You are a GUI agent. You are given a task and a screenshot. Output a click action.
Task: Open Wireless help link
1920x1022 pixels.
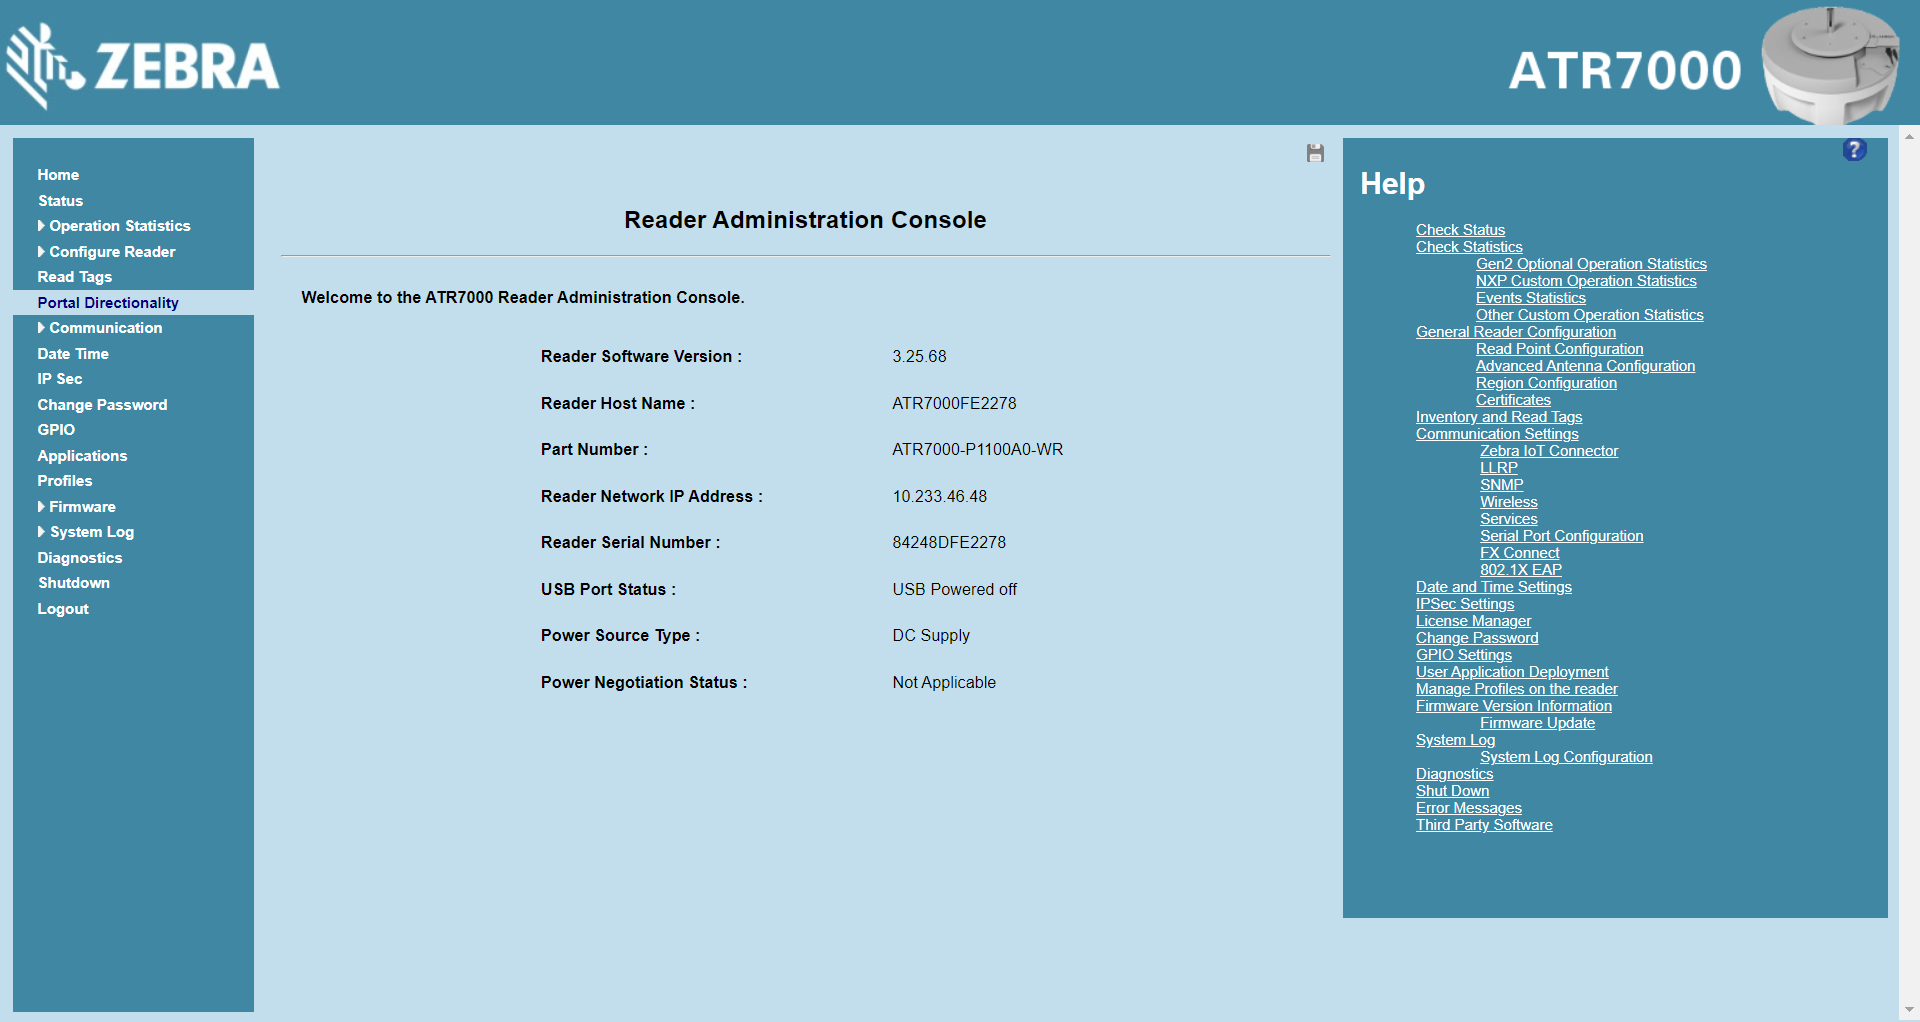1509,502
